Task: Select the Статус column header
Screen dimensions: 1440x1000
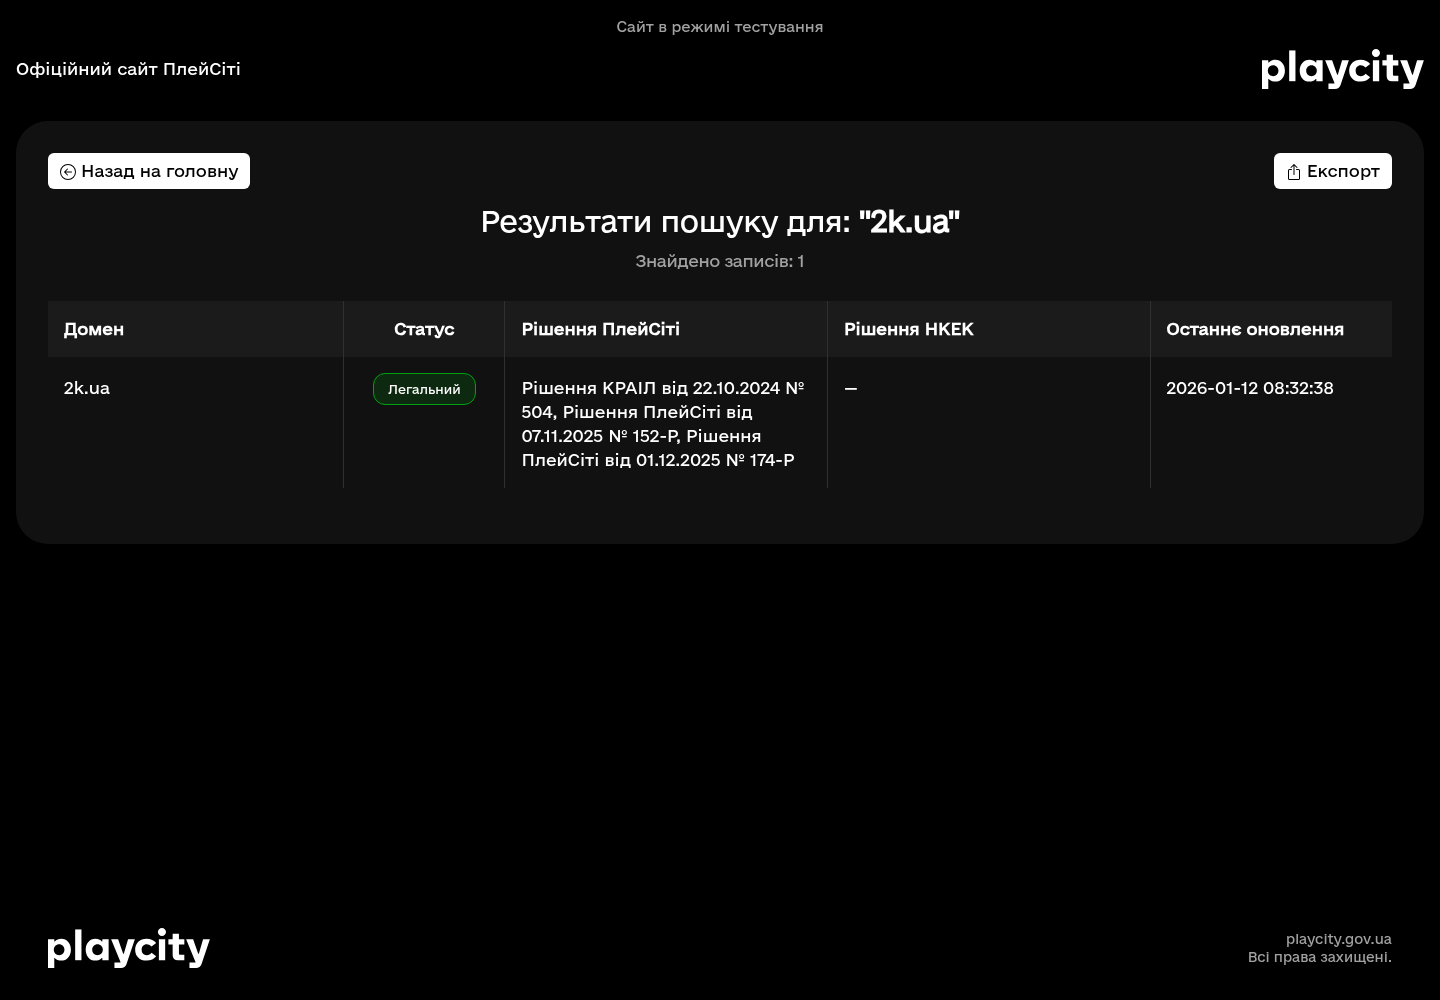Action: 424,329
